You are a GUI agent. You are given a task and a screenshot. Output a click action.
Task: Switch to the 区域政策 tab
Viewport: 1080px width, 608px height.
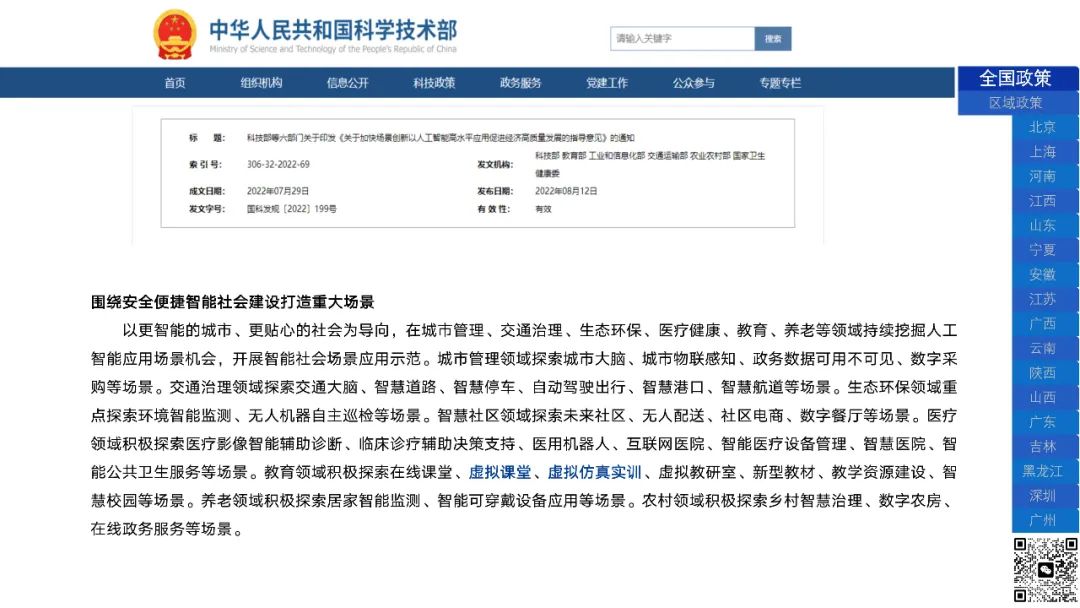(x=1015, y=103)
